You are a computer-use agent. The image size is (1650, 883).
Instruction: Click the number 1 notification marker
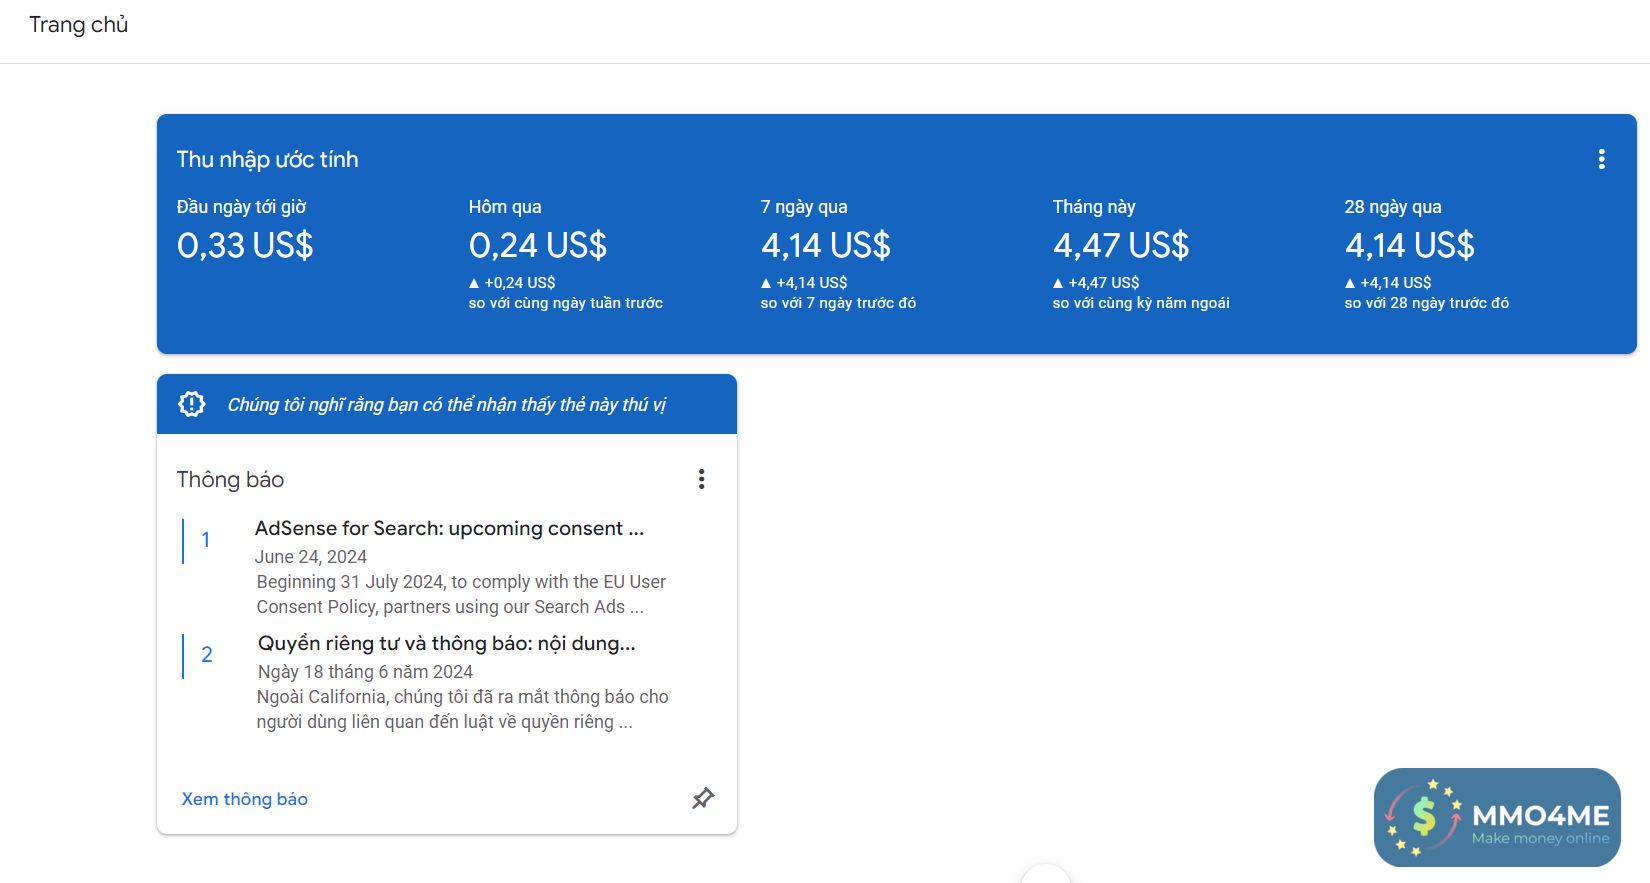point(206,540)
